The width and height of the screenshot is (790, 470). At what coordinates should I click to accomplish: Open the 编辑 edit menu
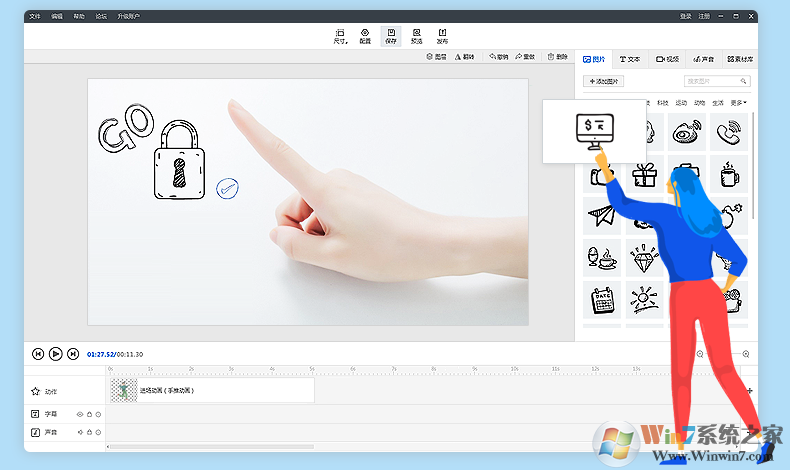tap(57, 17)
